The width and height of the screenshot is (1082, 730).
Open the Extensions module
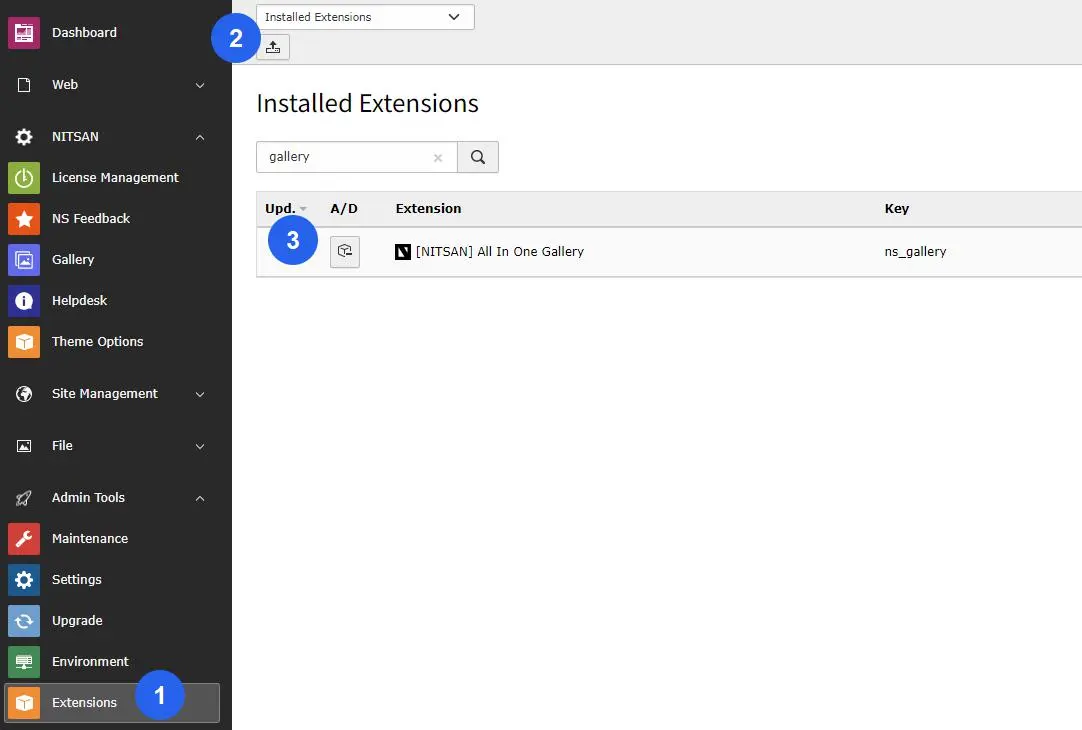pos(112,703)
